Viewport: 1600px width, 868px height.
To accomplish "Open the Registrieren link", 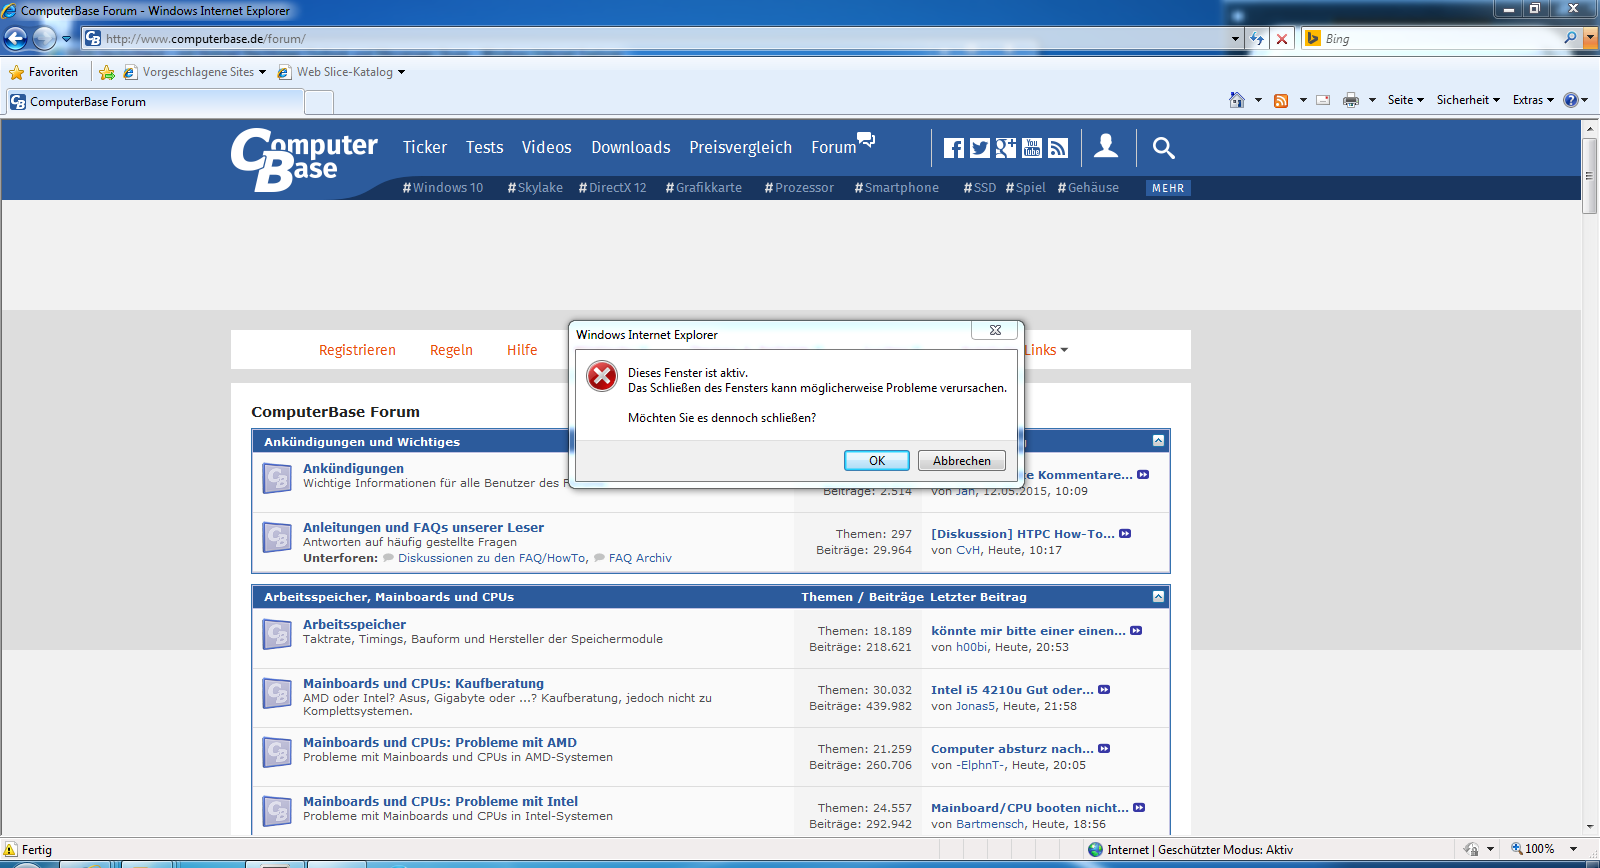I will pyautogui.click(x=357, y=350).
